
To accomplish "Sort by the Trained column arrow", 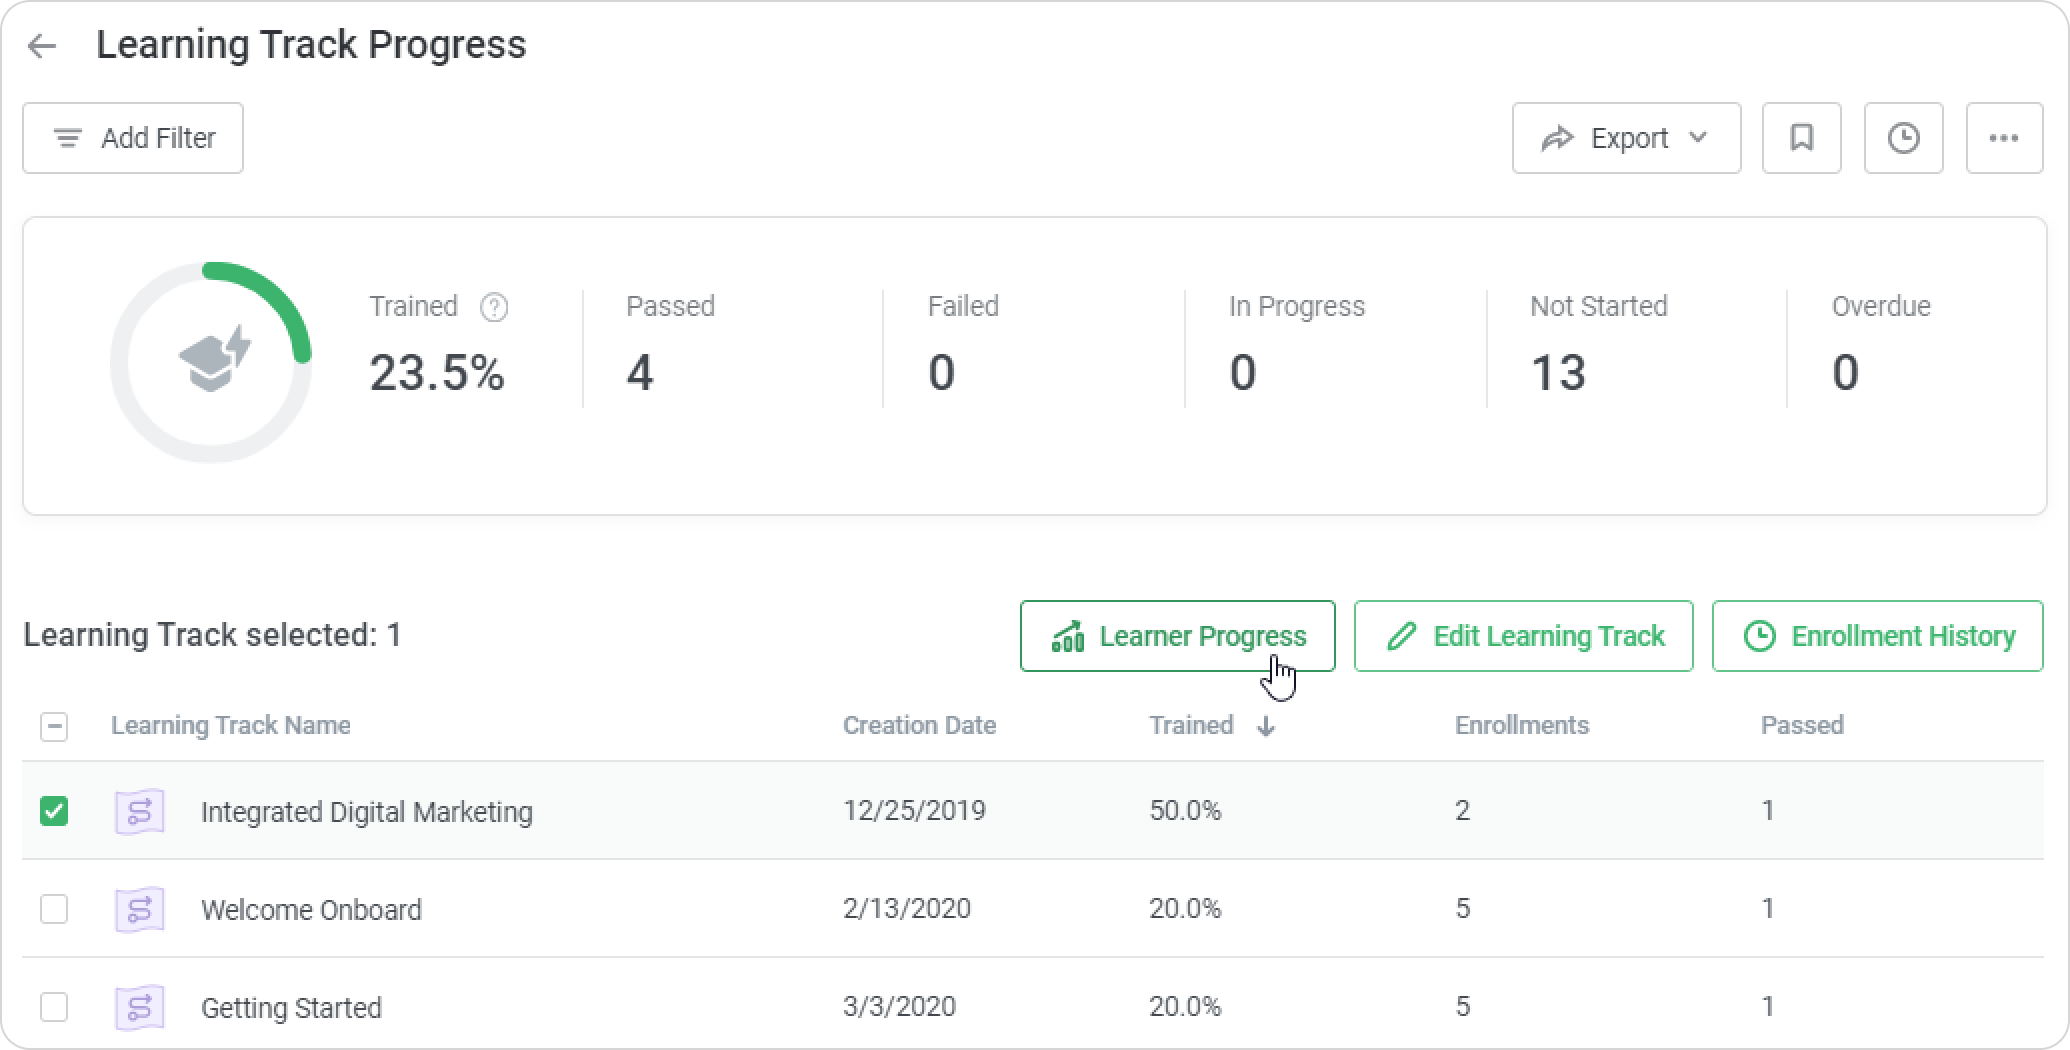I will point(1266,726).
